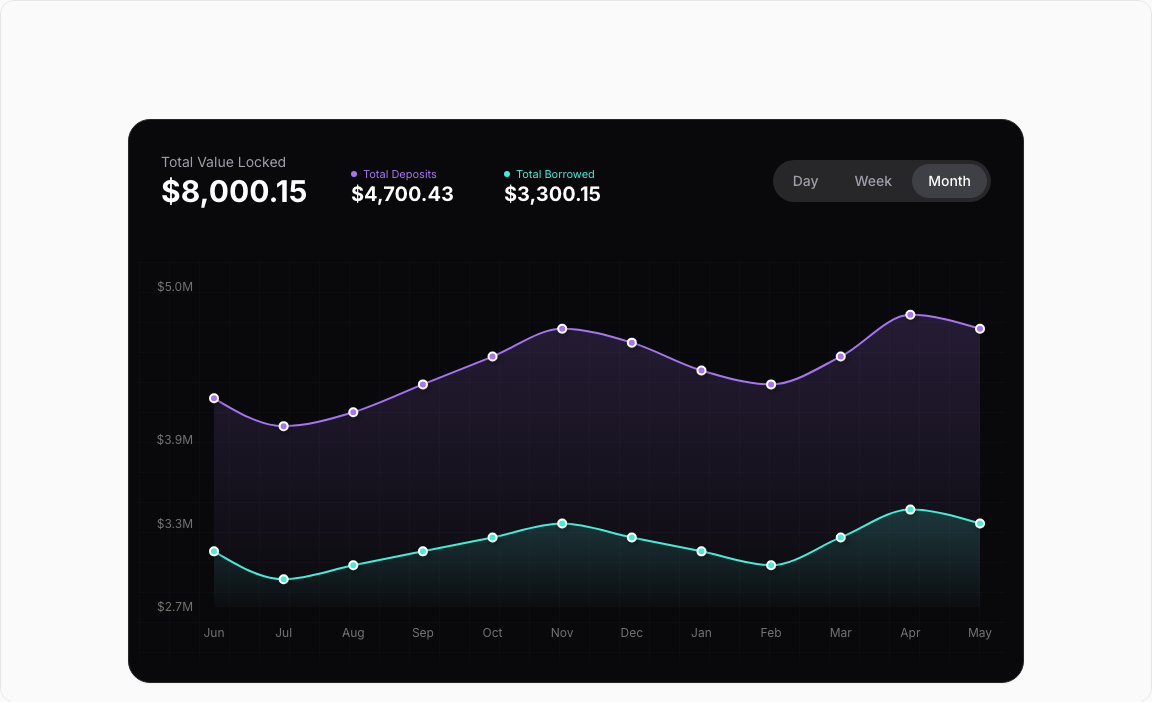Click the purple deposits point for Jul

coord(284,426)
